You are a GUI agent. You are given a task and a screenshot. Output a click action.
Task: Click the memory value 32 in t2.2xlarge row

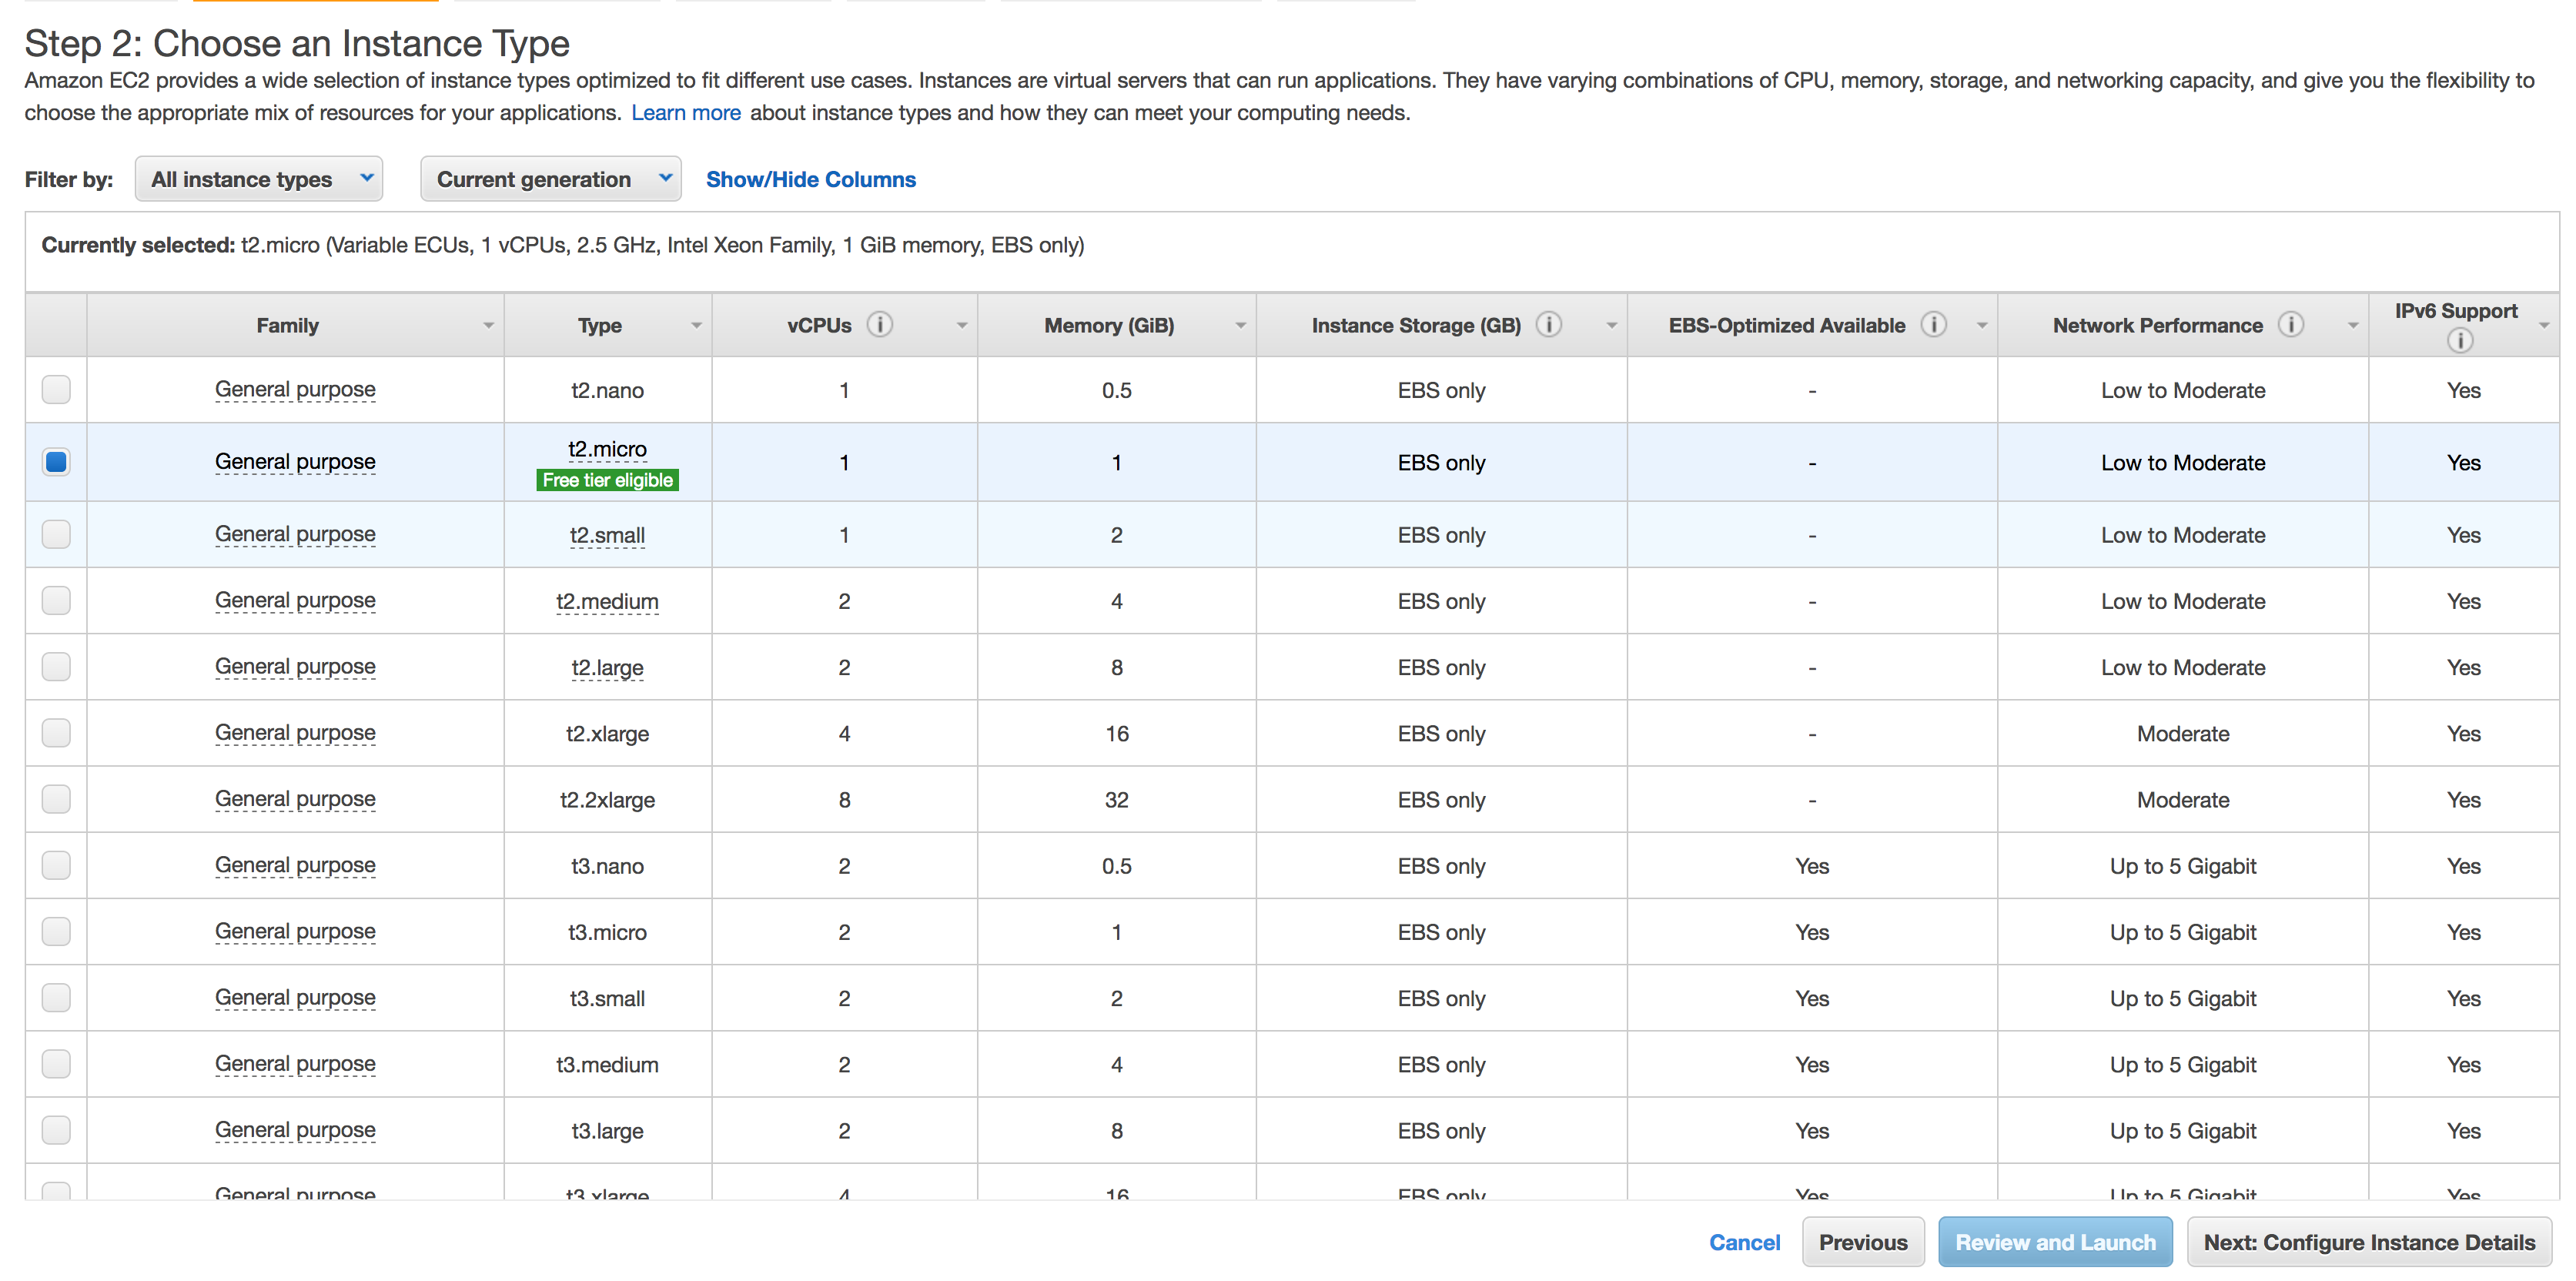pos(1117,800)
